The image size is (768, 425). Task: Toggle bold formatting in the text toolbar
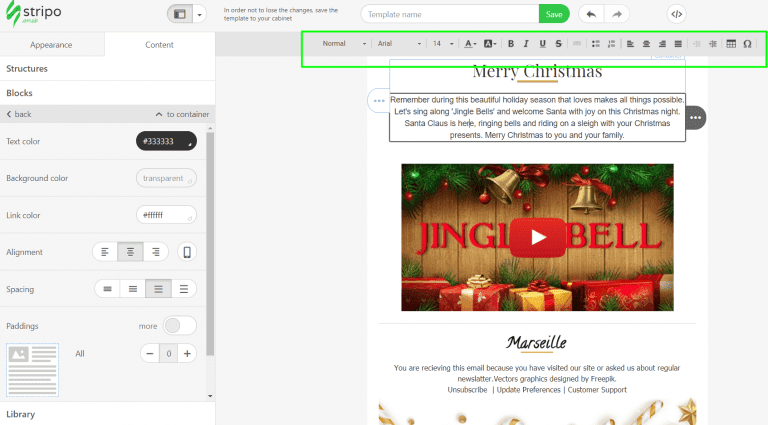(511, 44)
